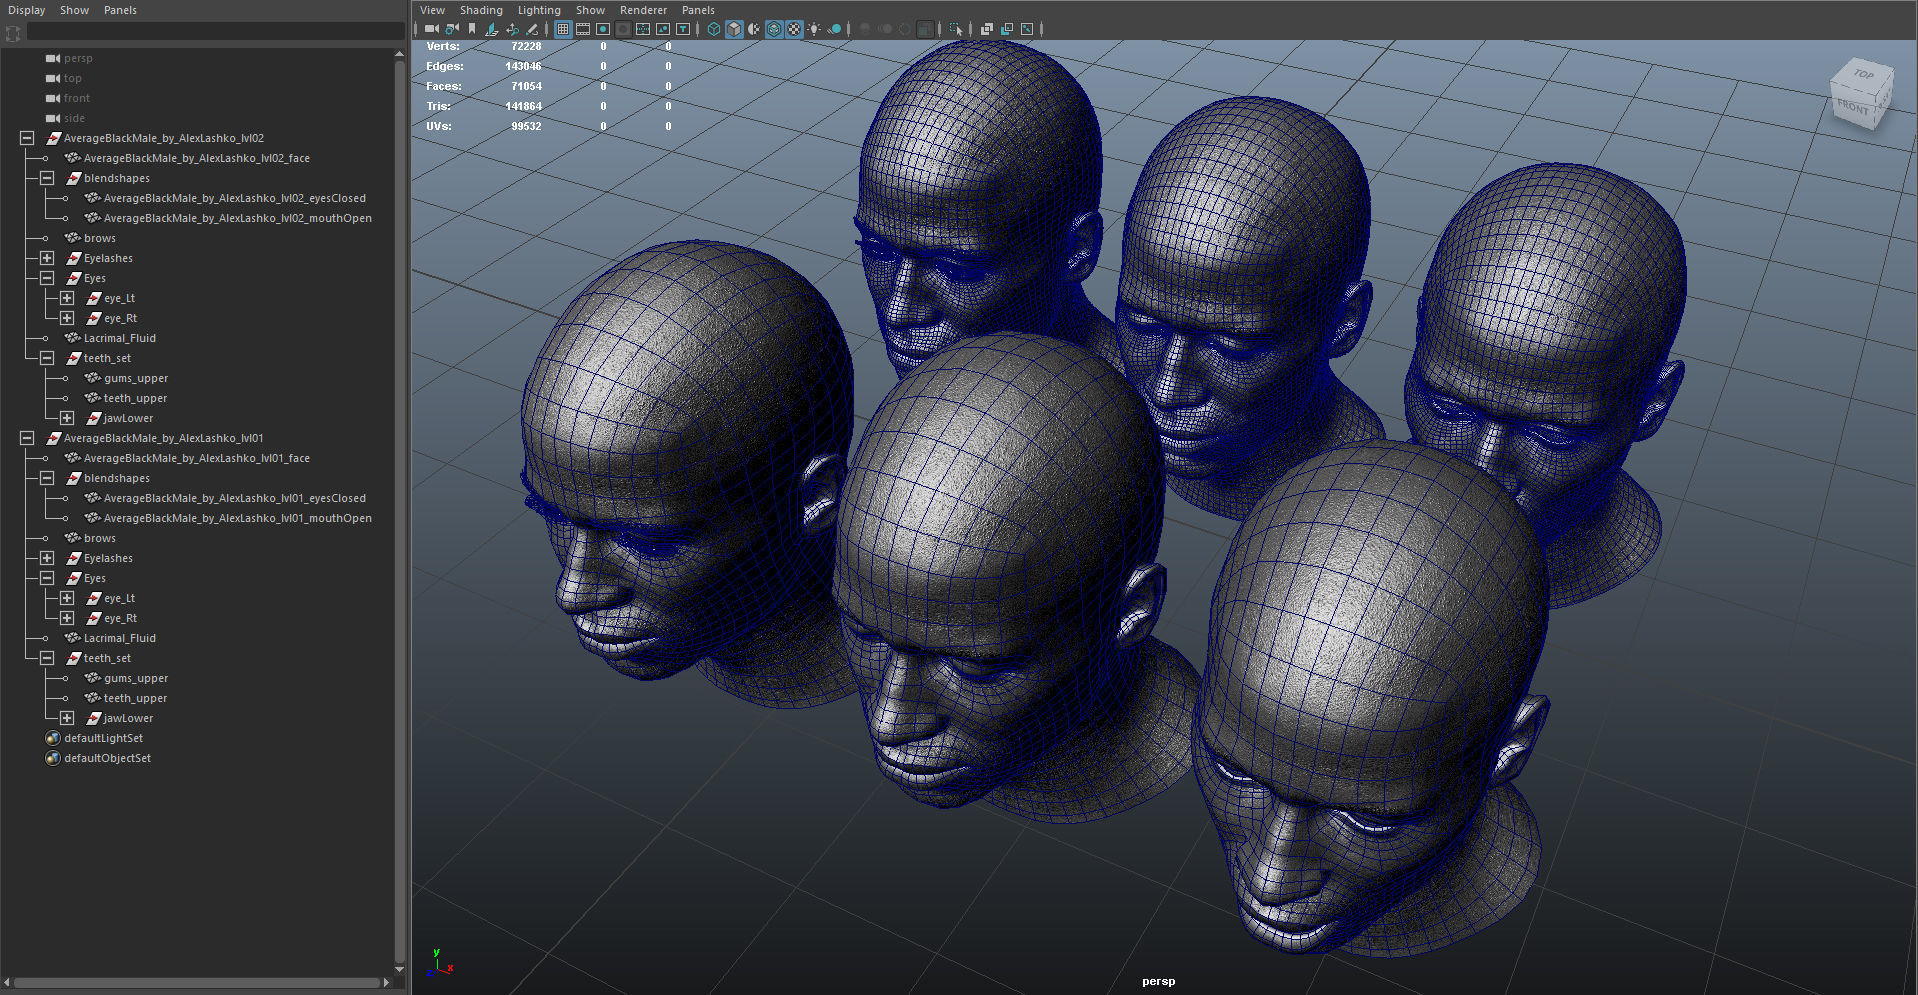Select the Grease Pencil tool icon
This screenshot has height=995, width=1918.
(x=532, y=29)
